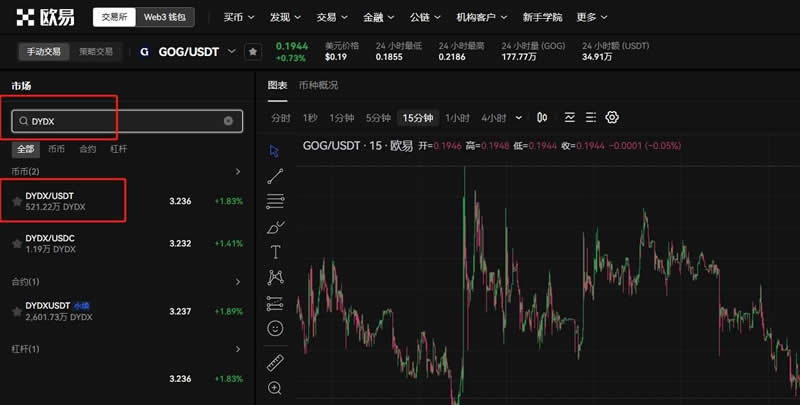Image resolution: width=800 pixels, height=405 pixels.
Task: Select the 1小时 chart interval
Action: [x=457, y=118]
